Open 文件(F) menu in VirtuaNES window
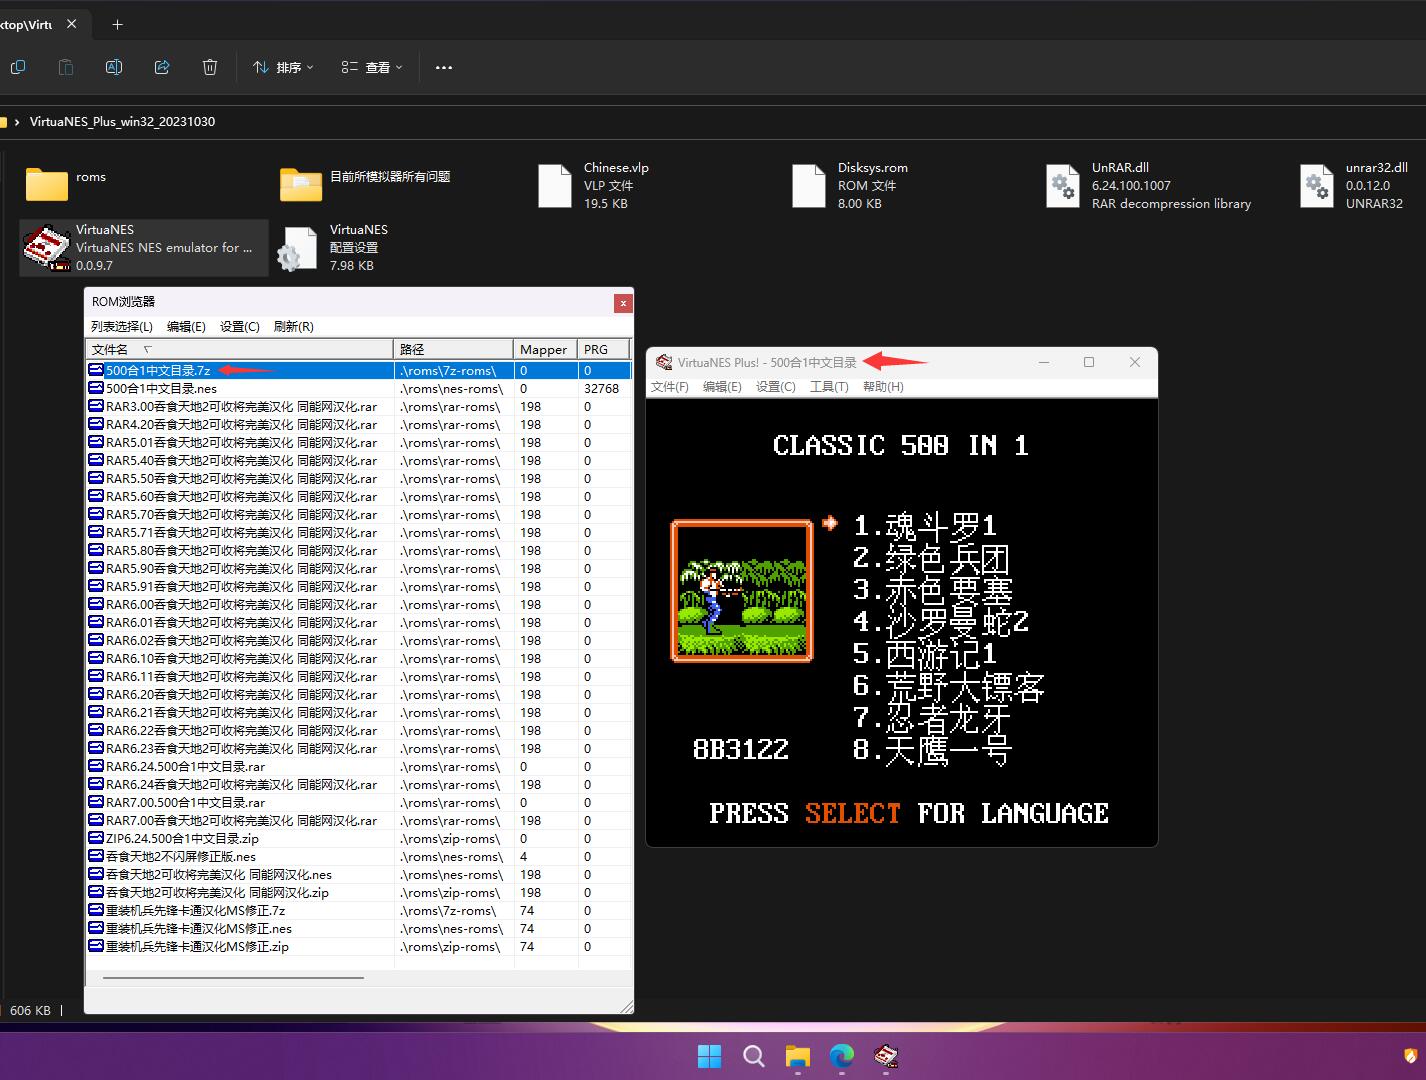The image size is (1426, 1080). [670, 386]
